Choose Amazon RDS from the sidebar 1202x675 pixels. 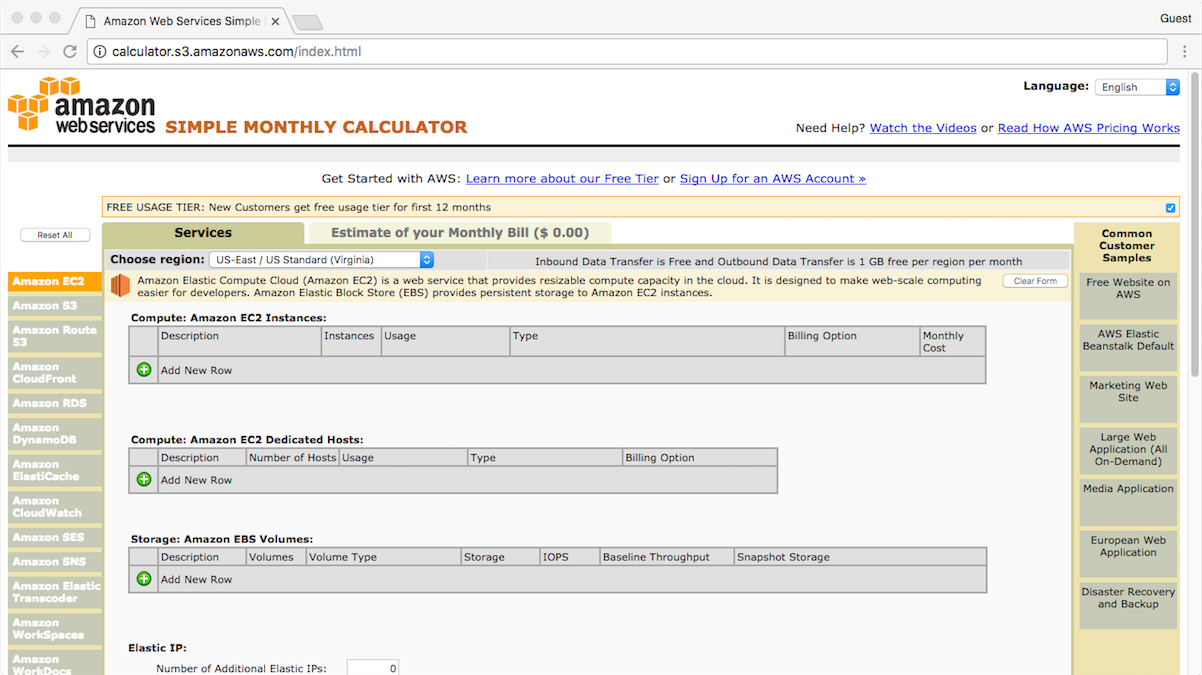[x=55, y=403]
